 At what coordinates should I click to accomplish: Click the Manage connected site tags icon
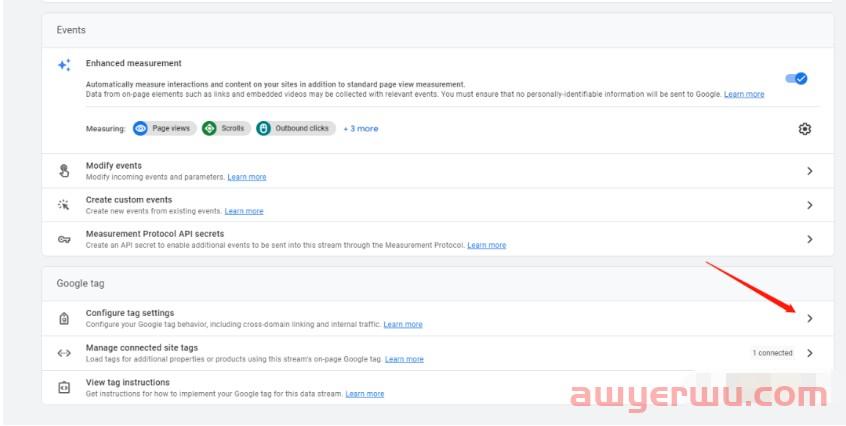pos(64,353)
